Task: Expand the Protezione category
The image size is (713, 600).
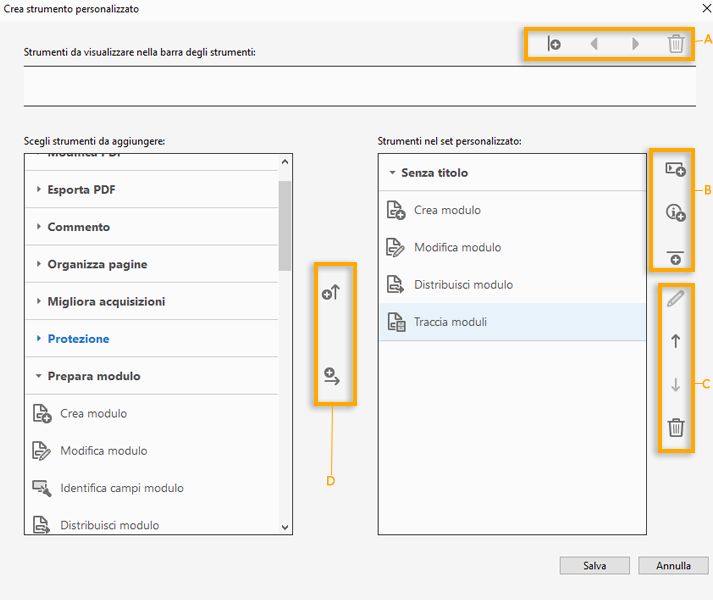Action: [78, 339]
